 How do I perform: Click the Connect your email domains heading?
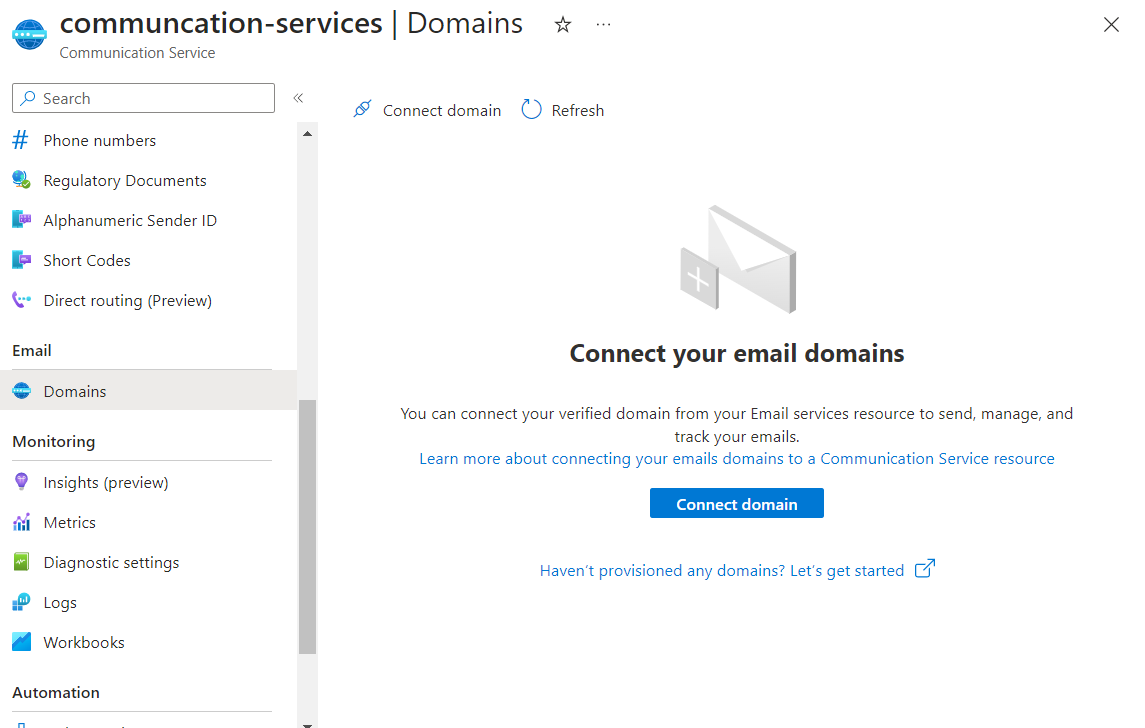737,353
